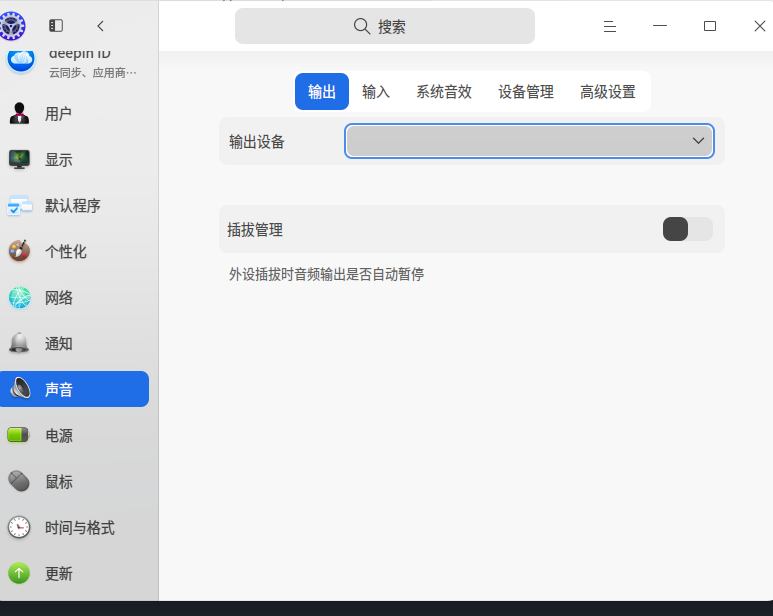
Task: Open 通知 settings label
Action: click(58, 343)
